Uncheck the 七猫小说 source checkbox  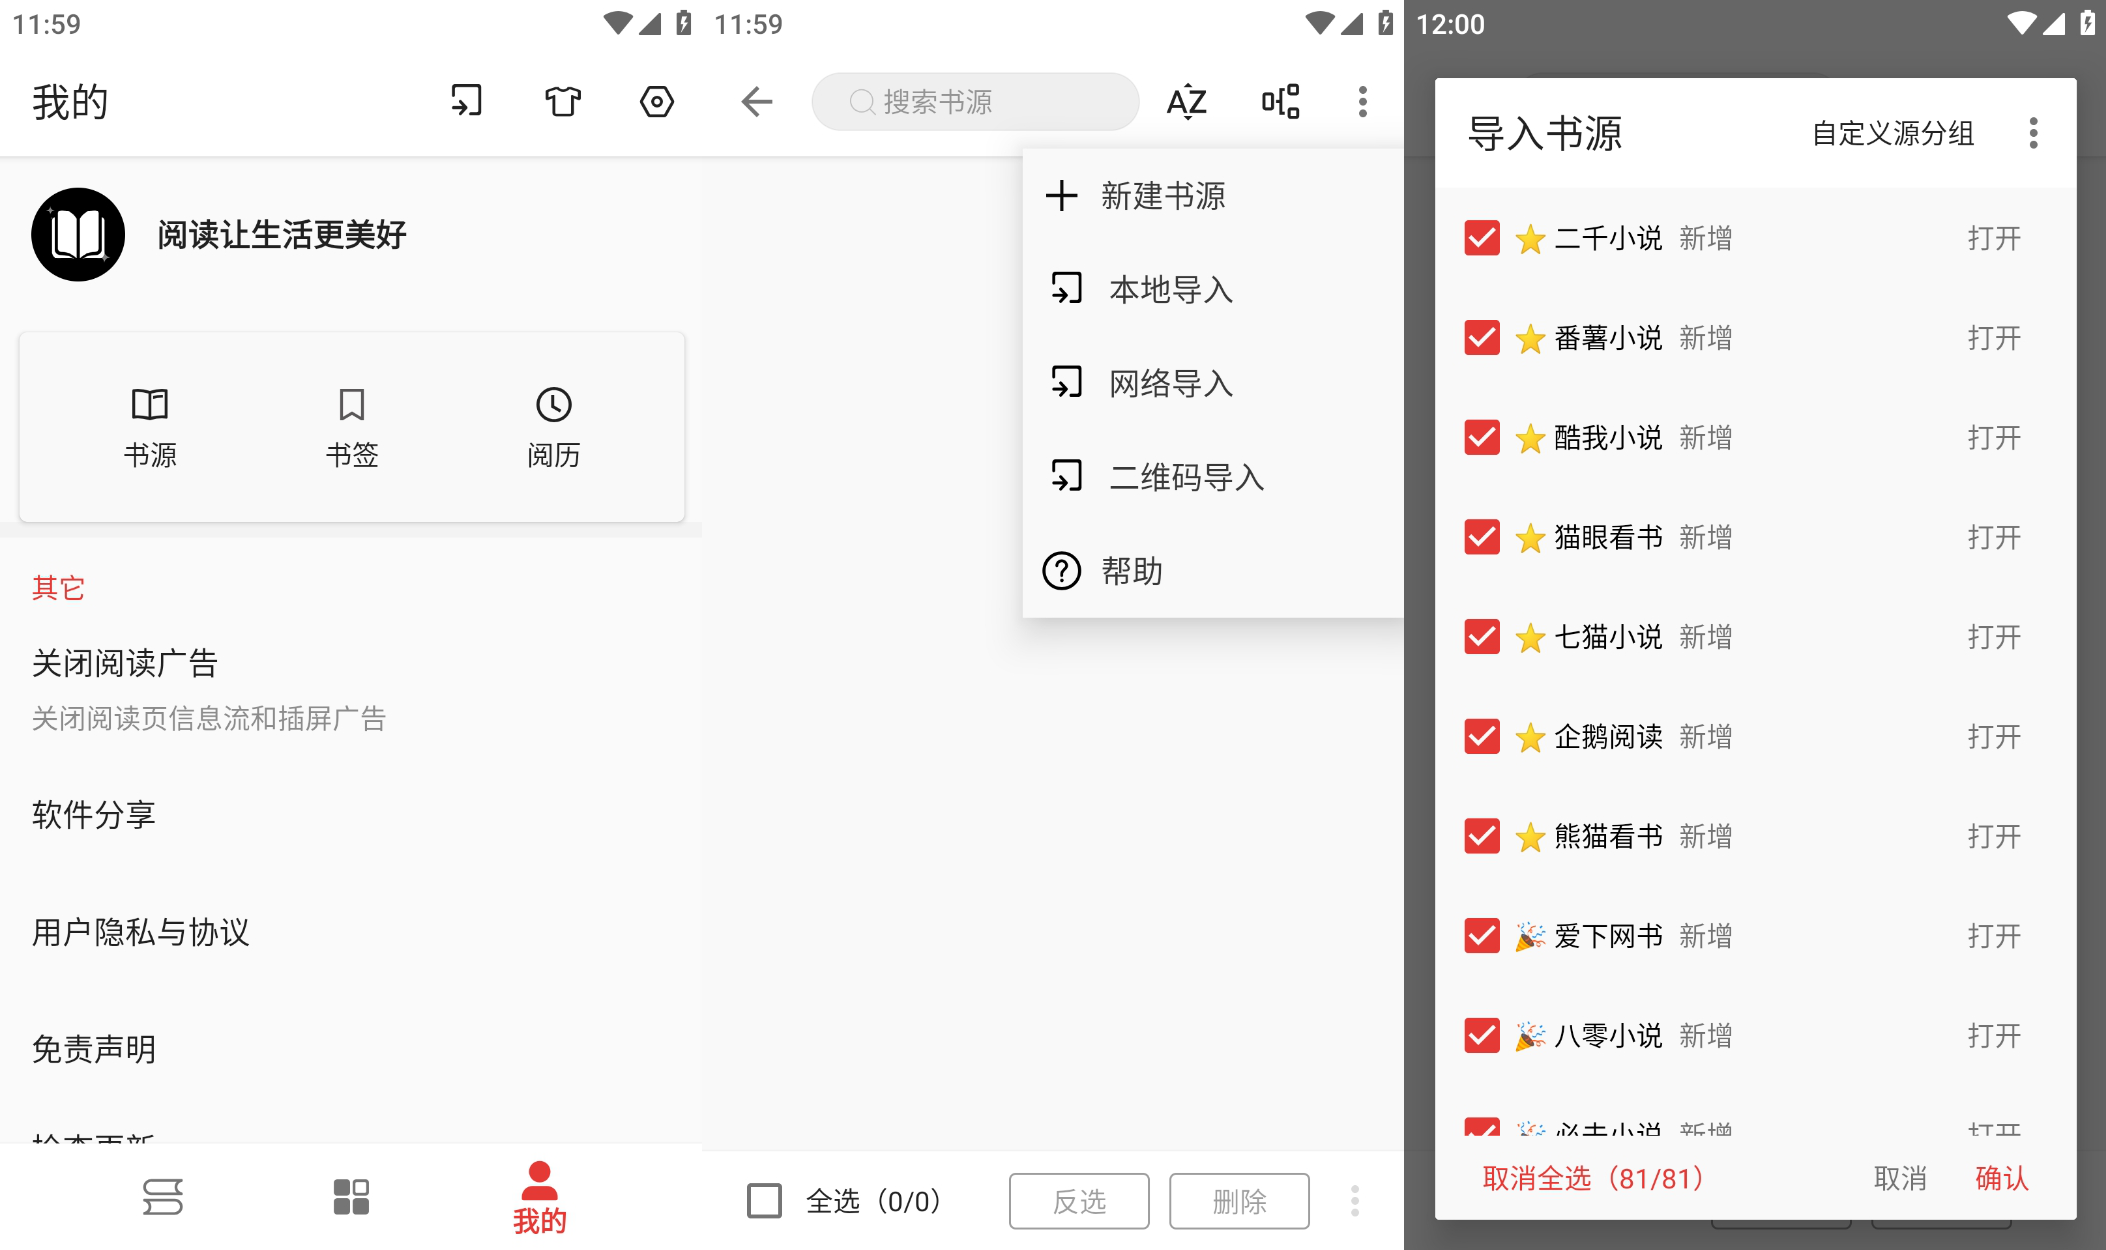(x=1482, y=637)
